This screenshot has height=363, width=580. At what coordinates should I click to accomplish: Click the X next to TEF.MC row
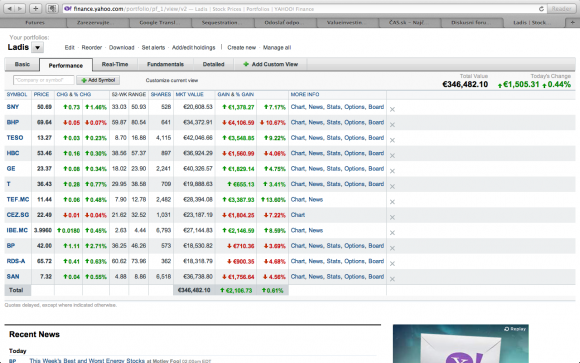pos(392,202)
